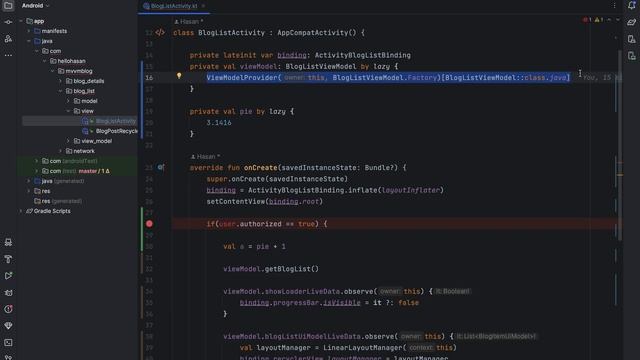This screenshot has width=640, height=360.
Task: Click the orange marker in error stripe
Action: (620, 175)
